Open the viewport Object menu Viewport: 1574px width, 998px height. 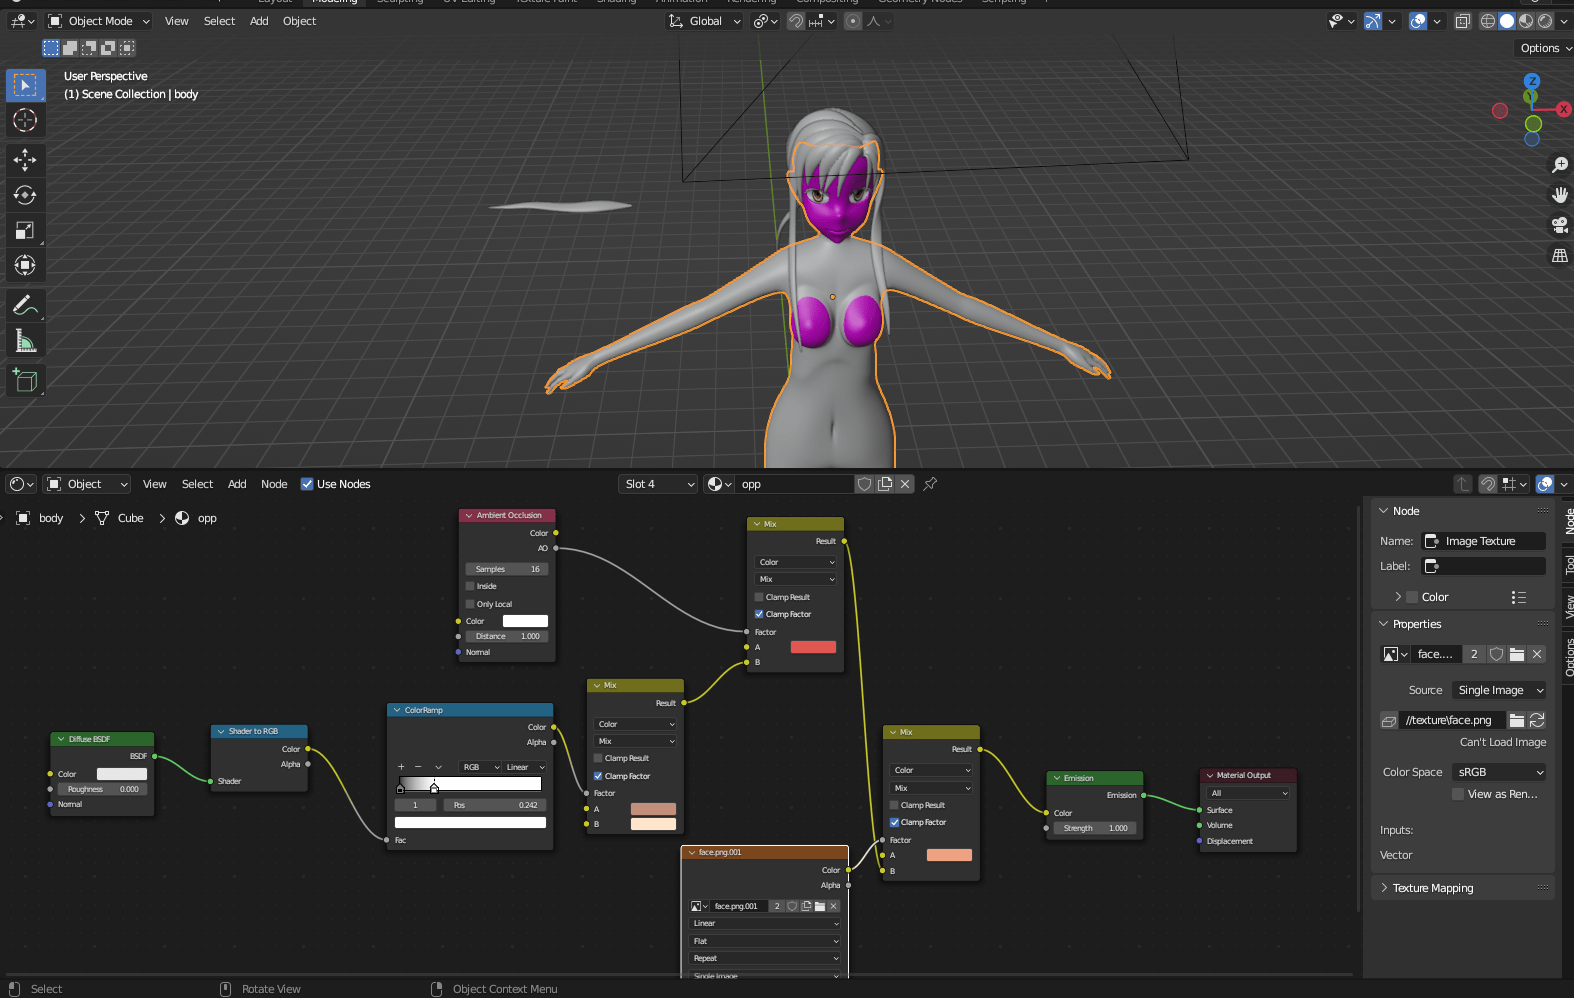[x=299, y=21]
